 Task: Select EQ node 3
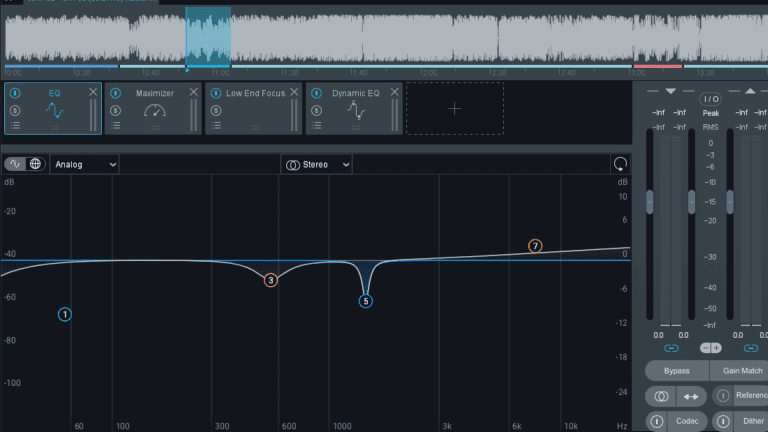270,280
